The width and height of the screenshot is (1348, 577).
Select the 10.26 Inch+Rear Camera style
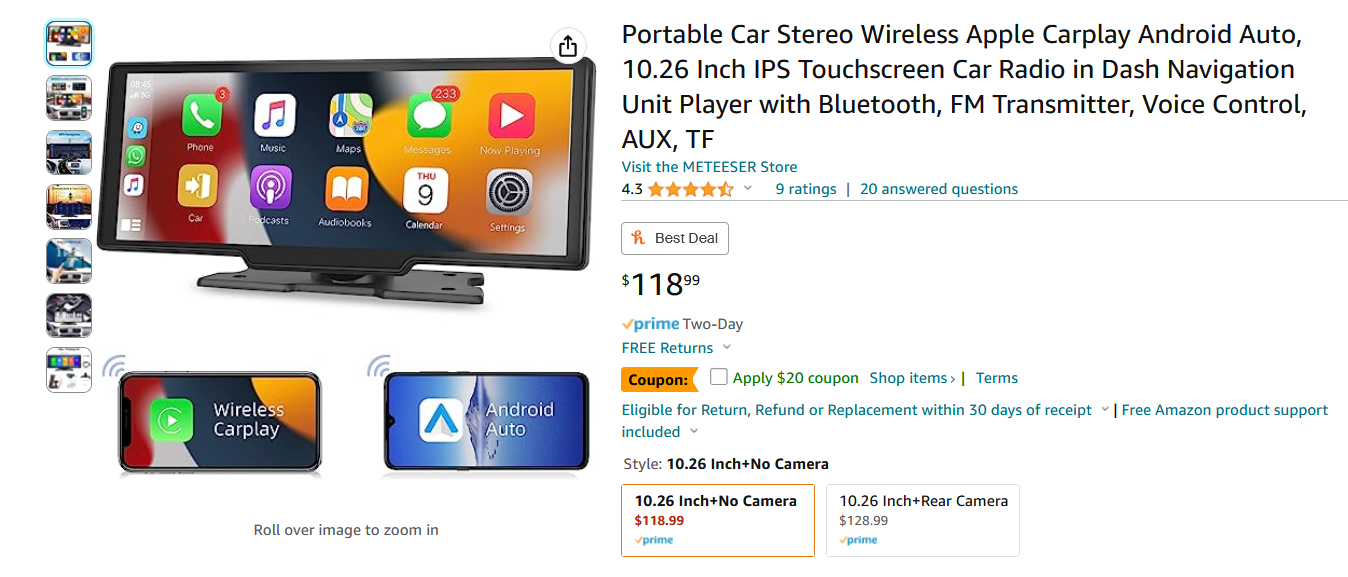click(x=923, y=520)
